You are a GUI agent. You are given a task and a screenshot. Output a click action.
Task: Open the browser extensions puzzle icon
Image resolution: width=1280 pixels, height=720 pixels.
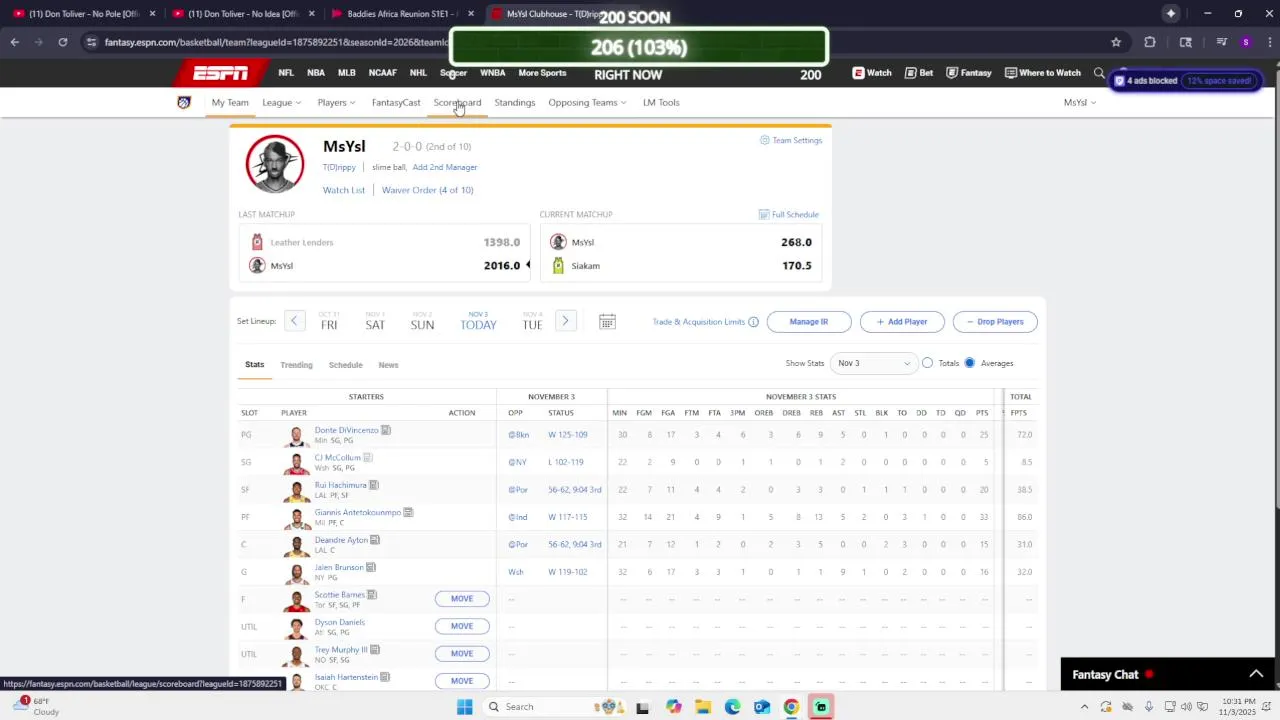coord(1150,42)
